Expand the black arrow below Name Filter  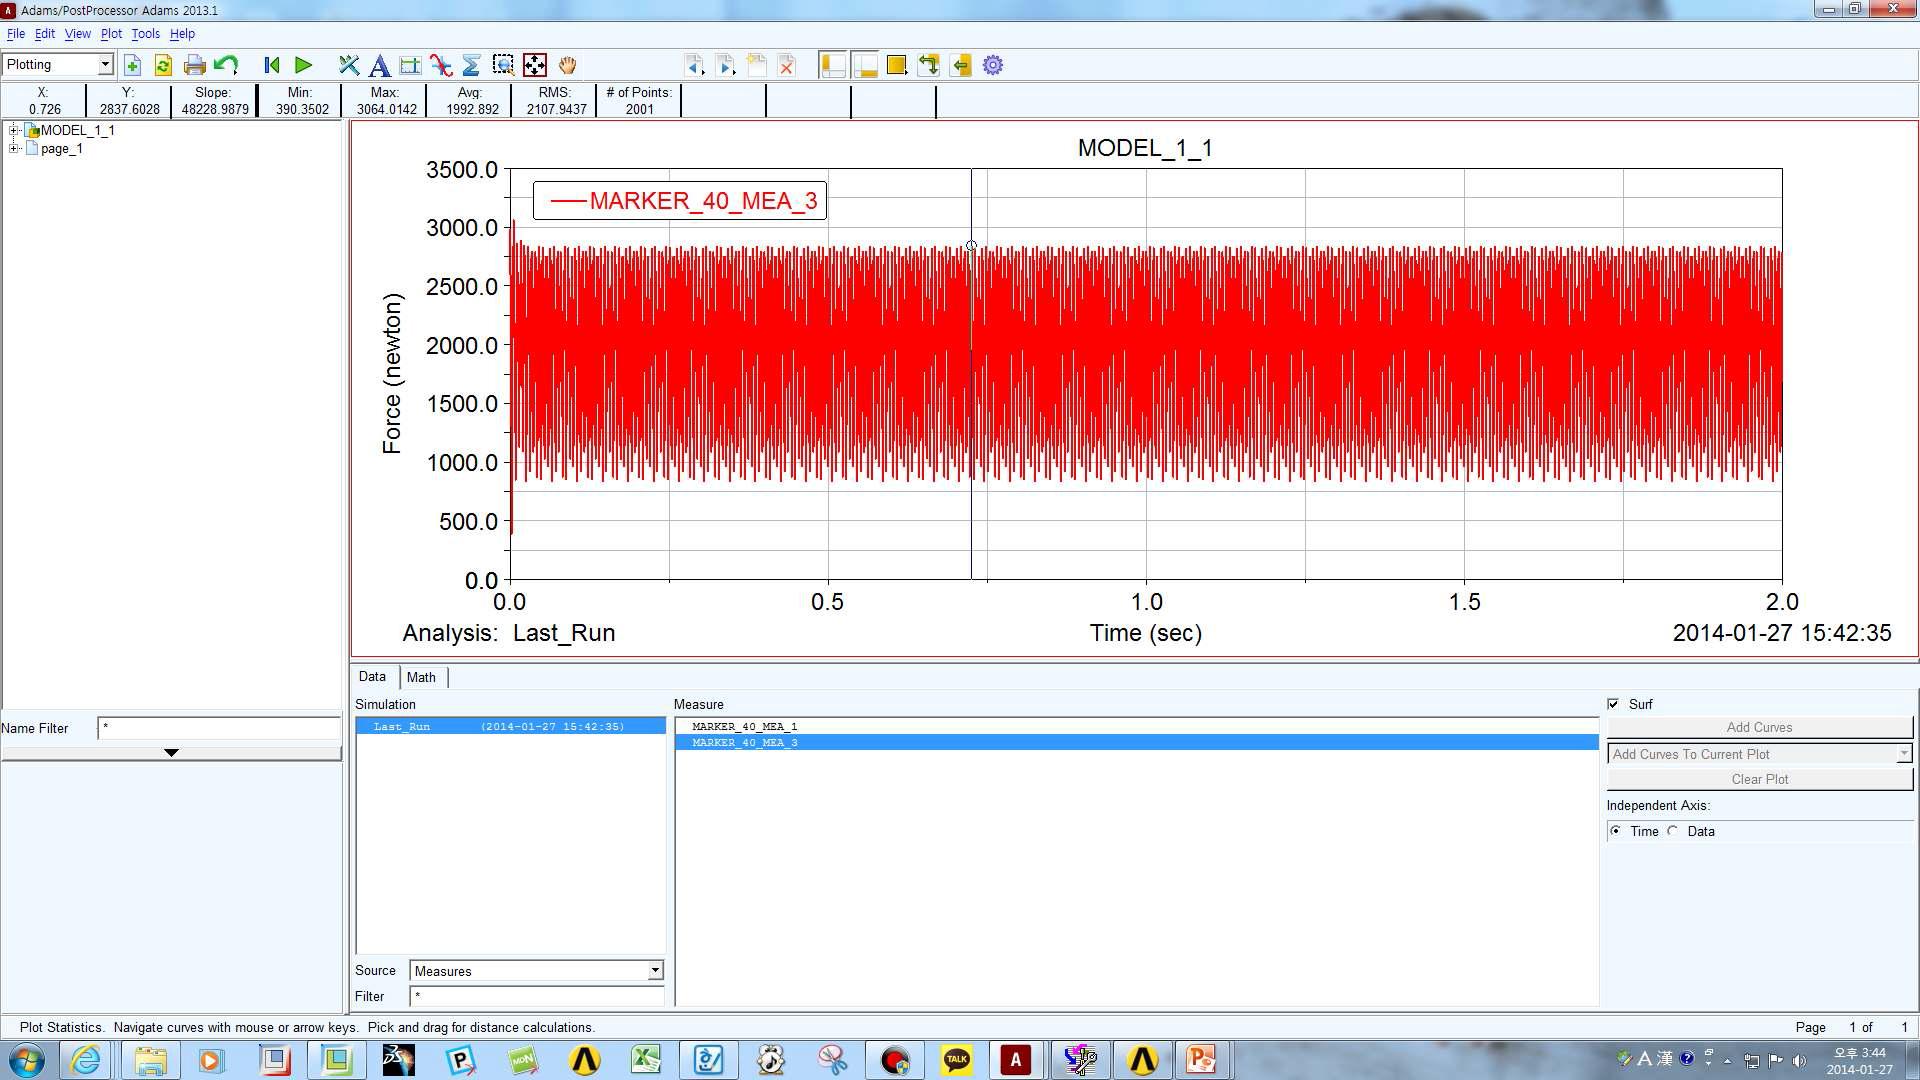coord(171,753)
